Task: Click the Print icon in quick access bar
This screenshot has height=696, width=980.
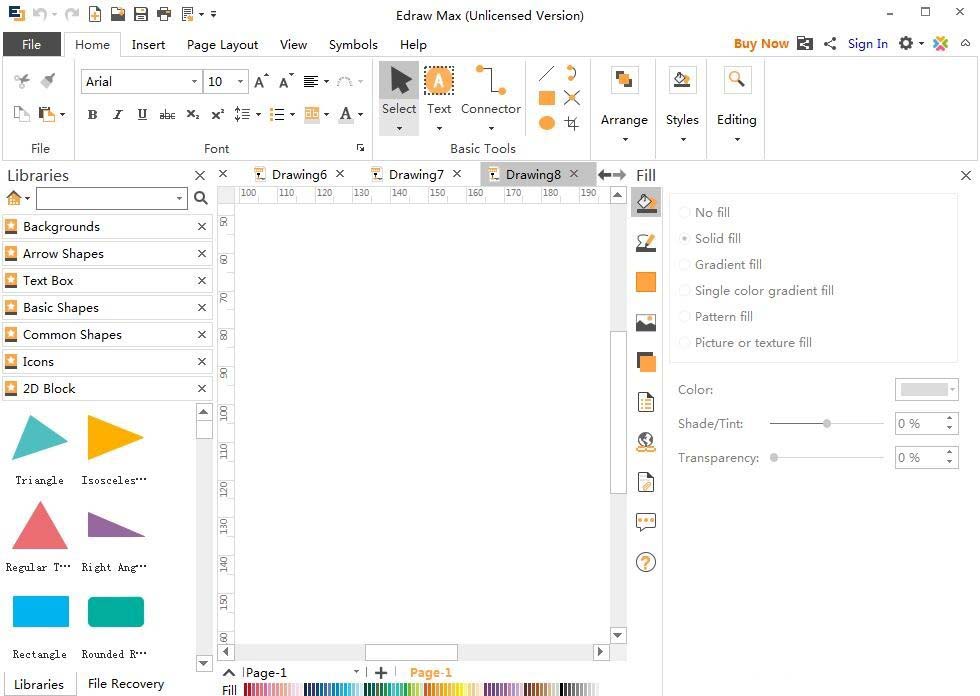Action: pyautogui.click(x=164, y=14)
